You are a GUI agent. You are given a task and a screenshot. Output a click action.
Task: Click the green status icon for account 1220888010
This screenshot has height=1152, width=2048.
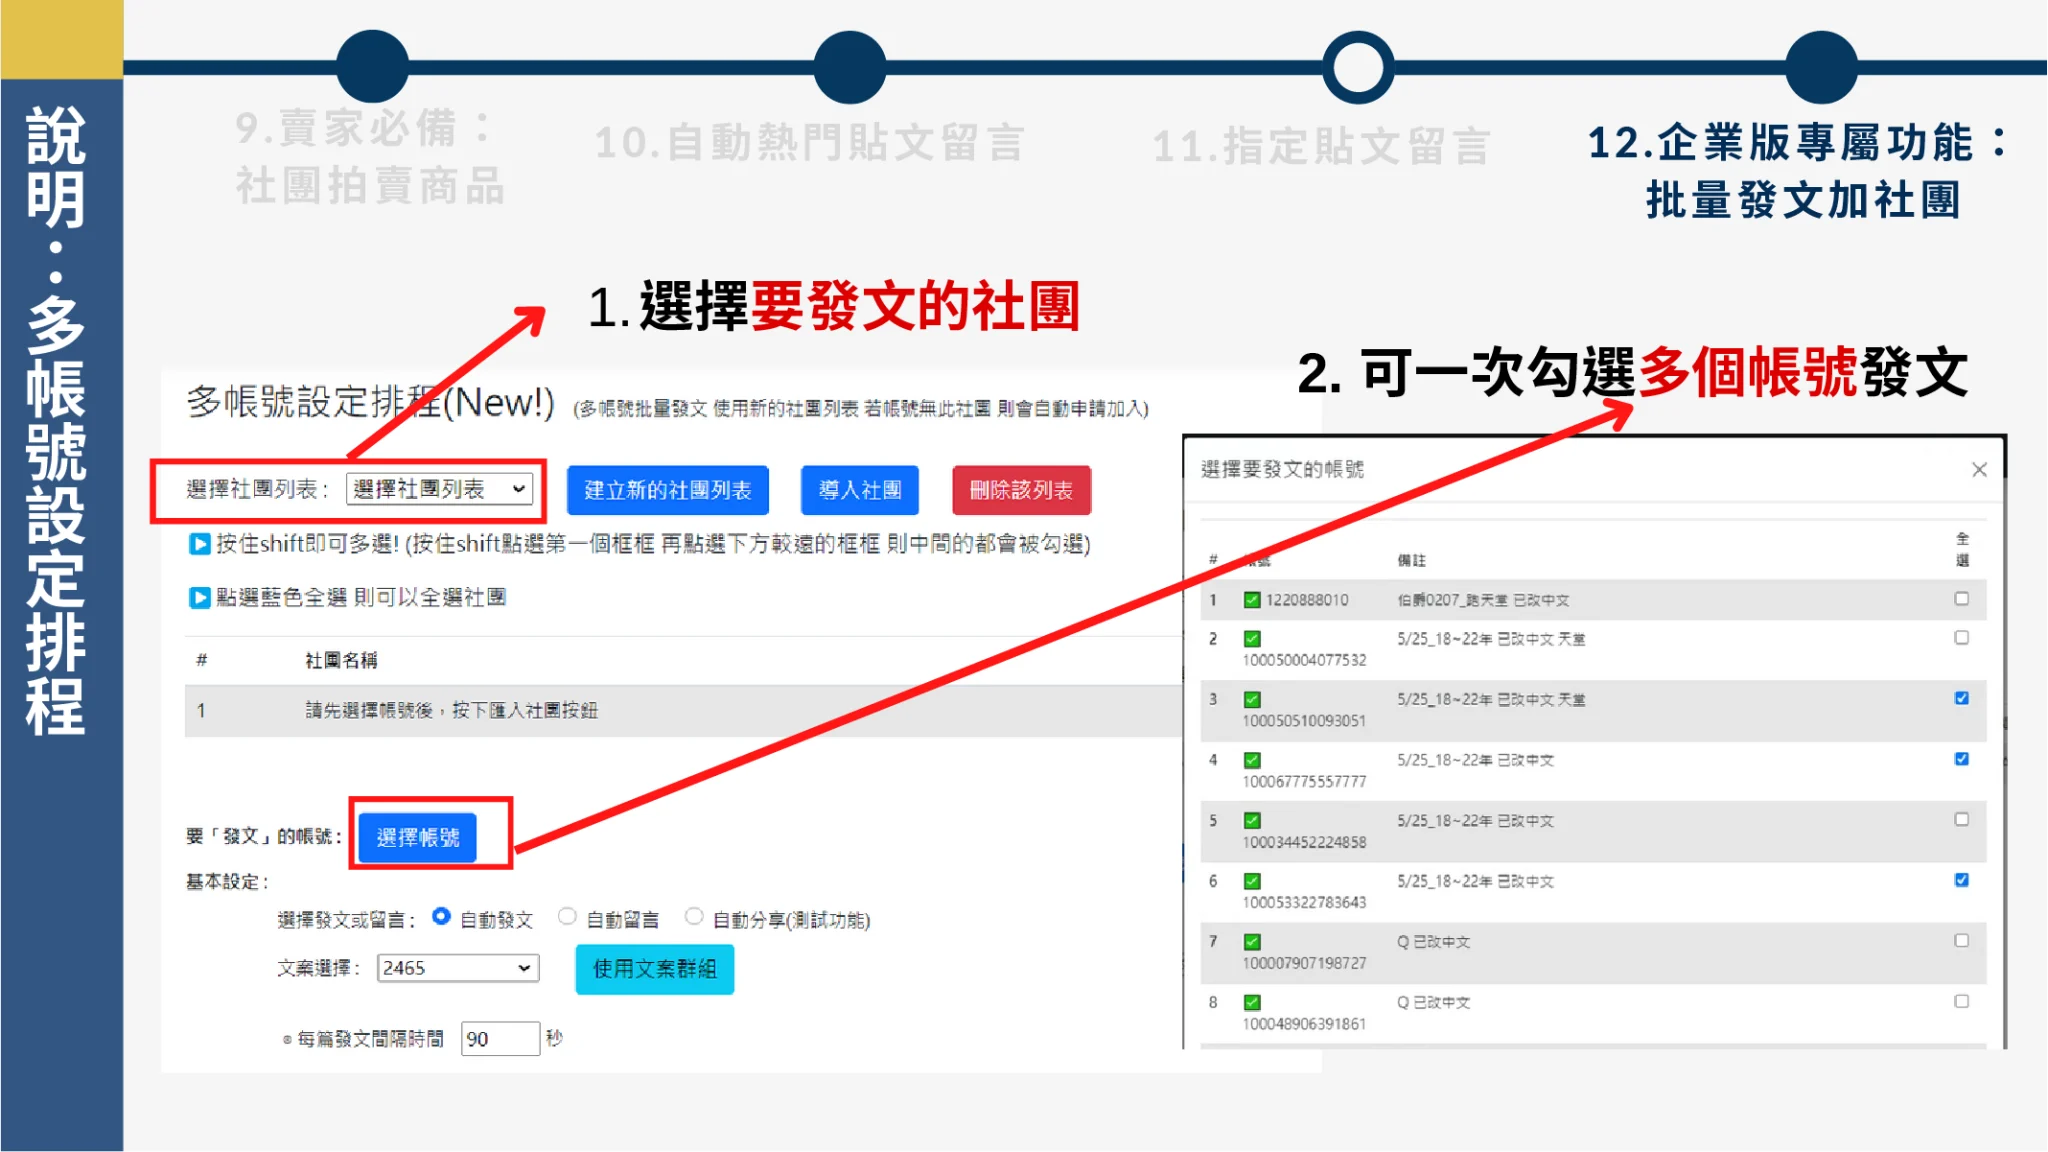[x=1252, y=600]
